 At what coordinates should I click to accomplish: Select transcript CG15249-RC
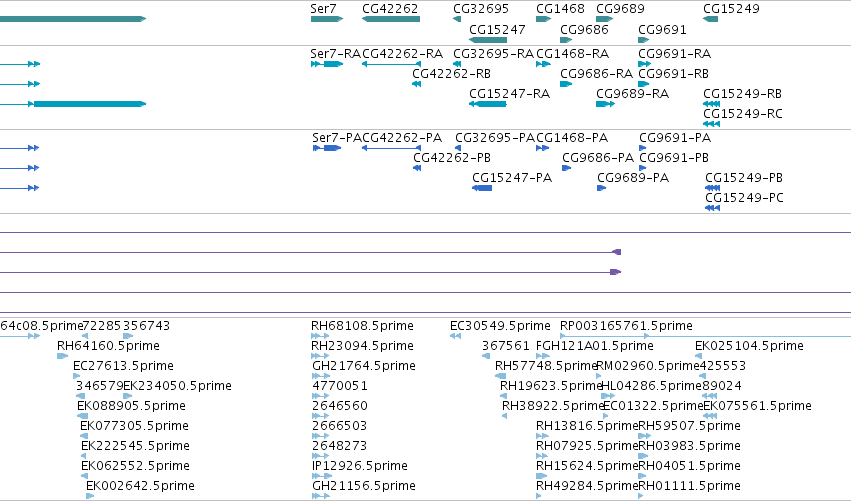[x=743, y=114]
